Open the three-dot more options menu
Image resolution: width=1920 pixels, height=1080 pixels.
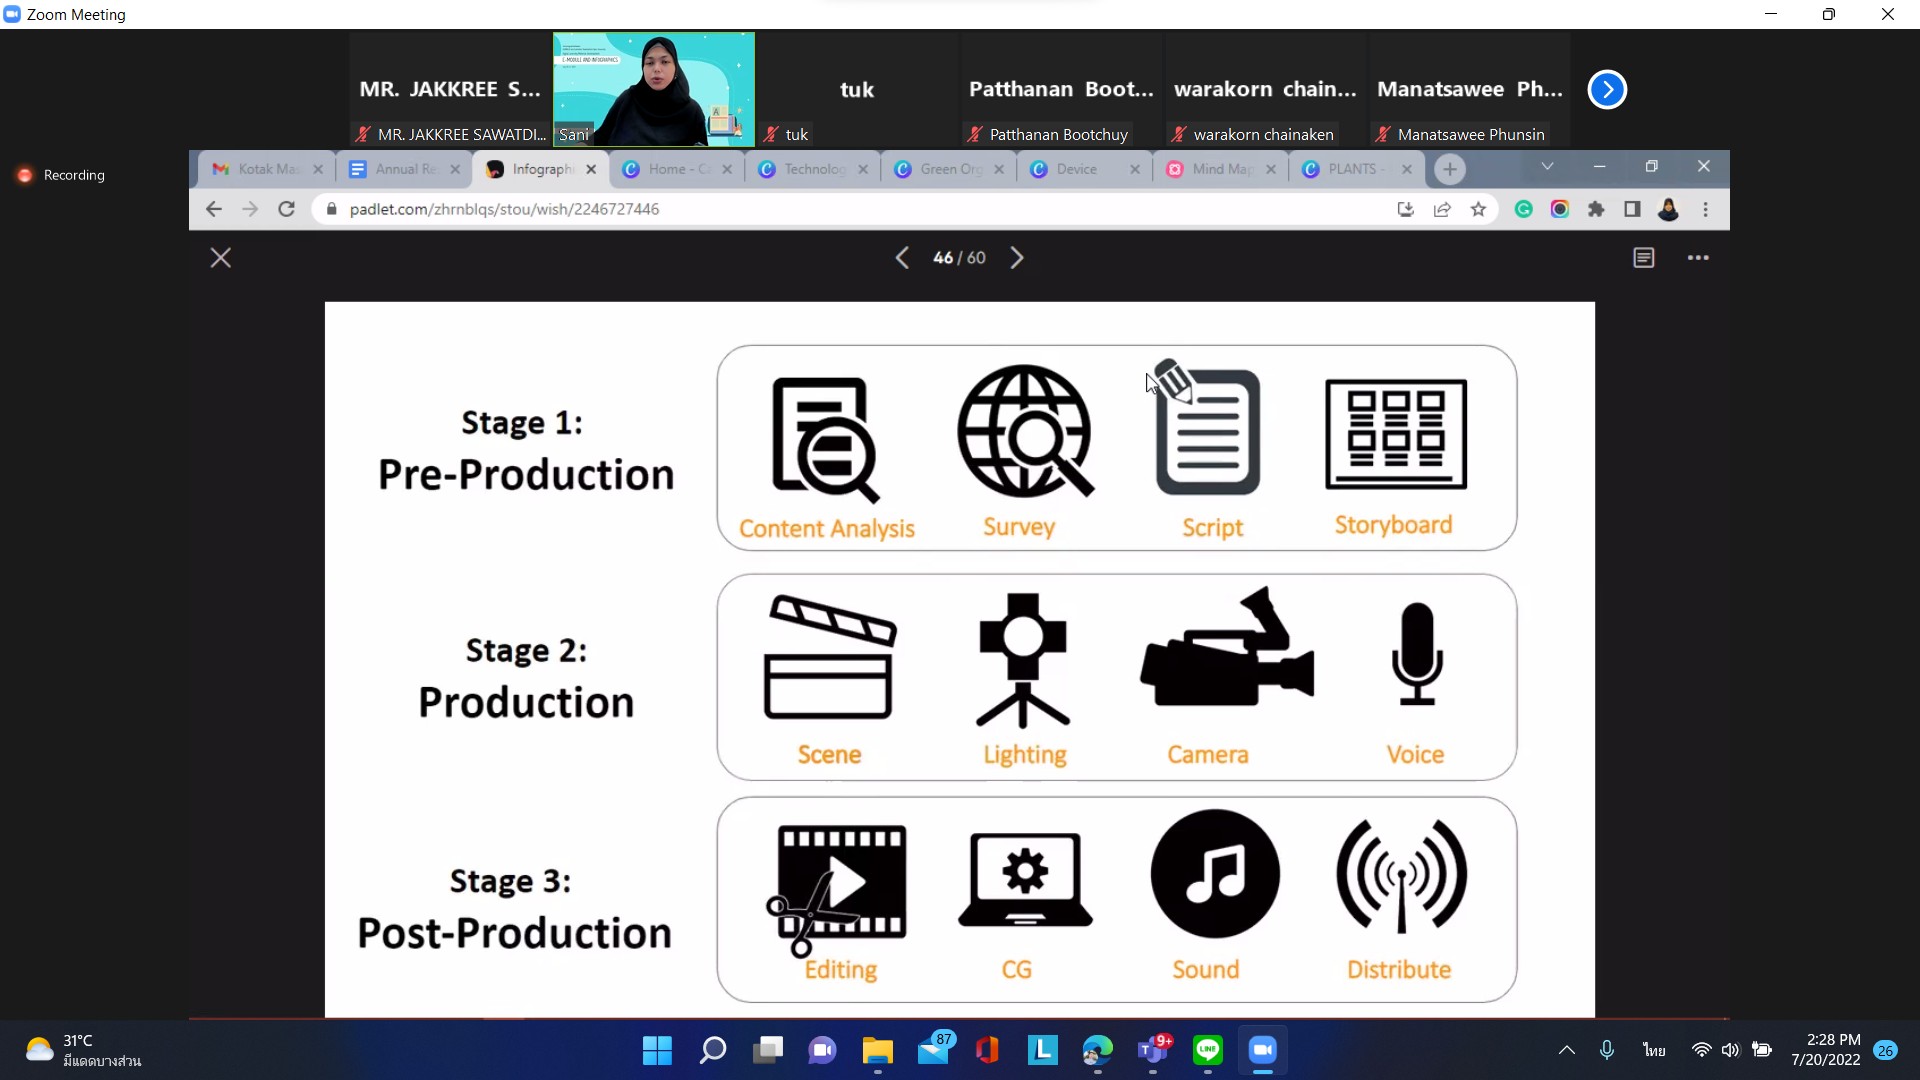click(1698, 258)
